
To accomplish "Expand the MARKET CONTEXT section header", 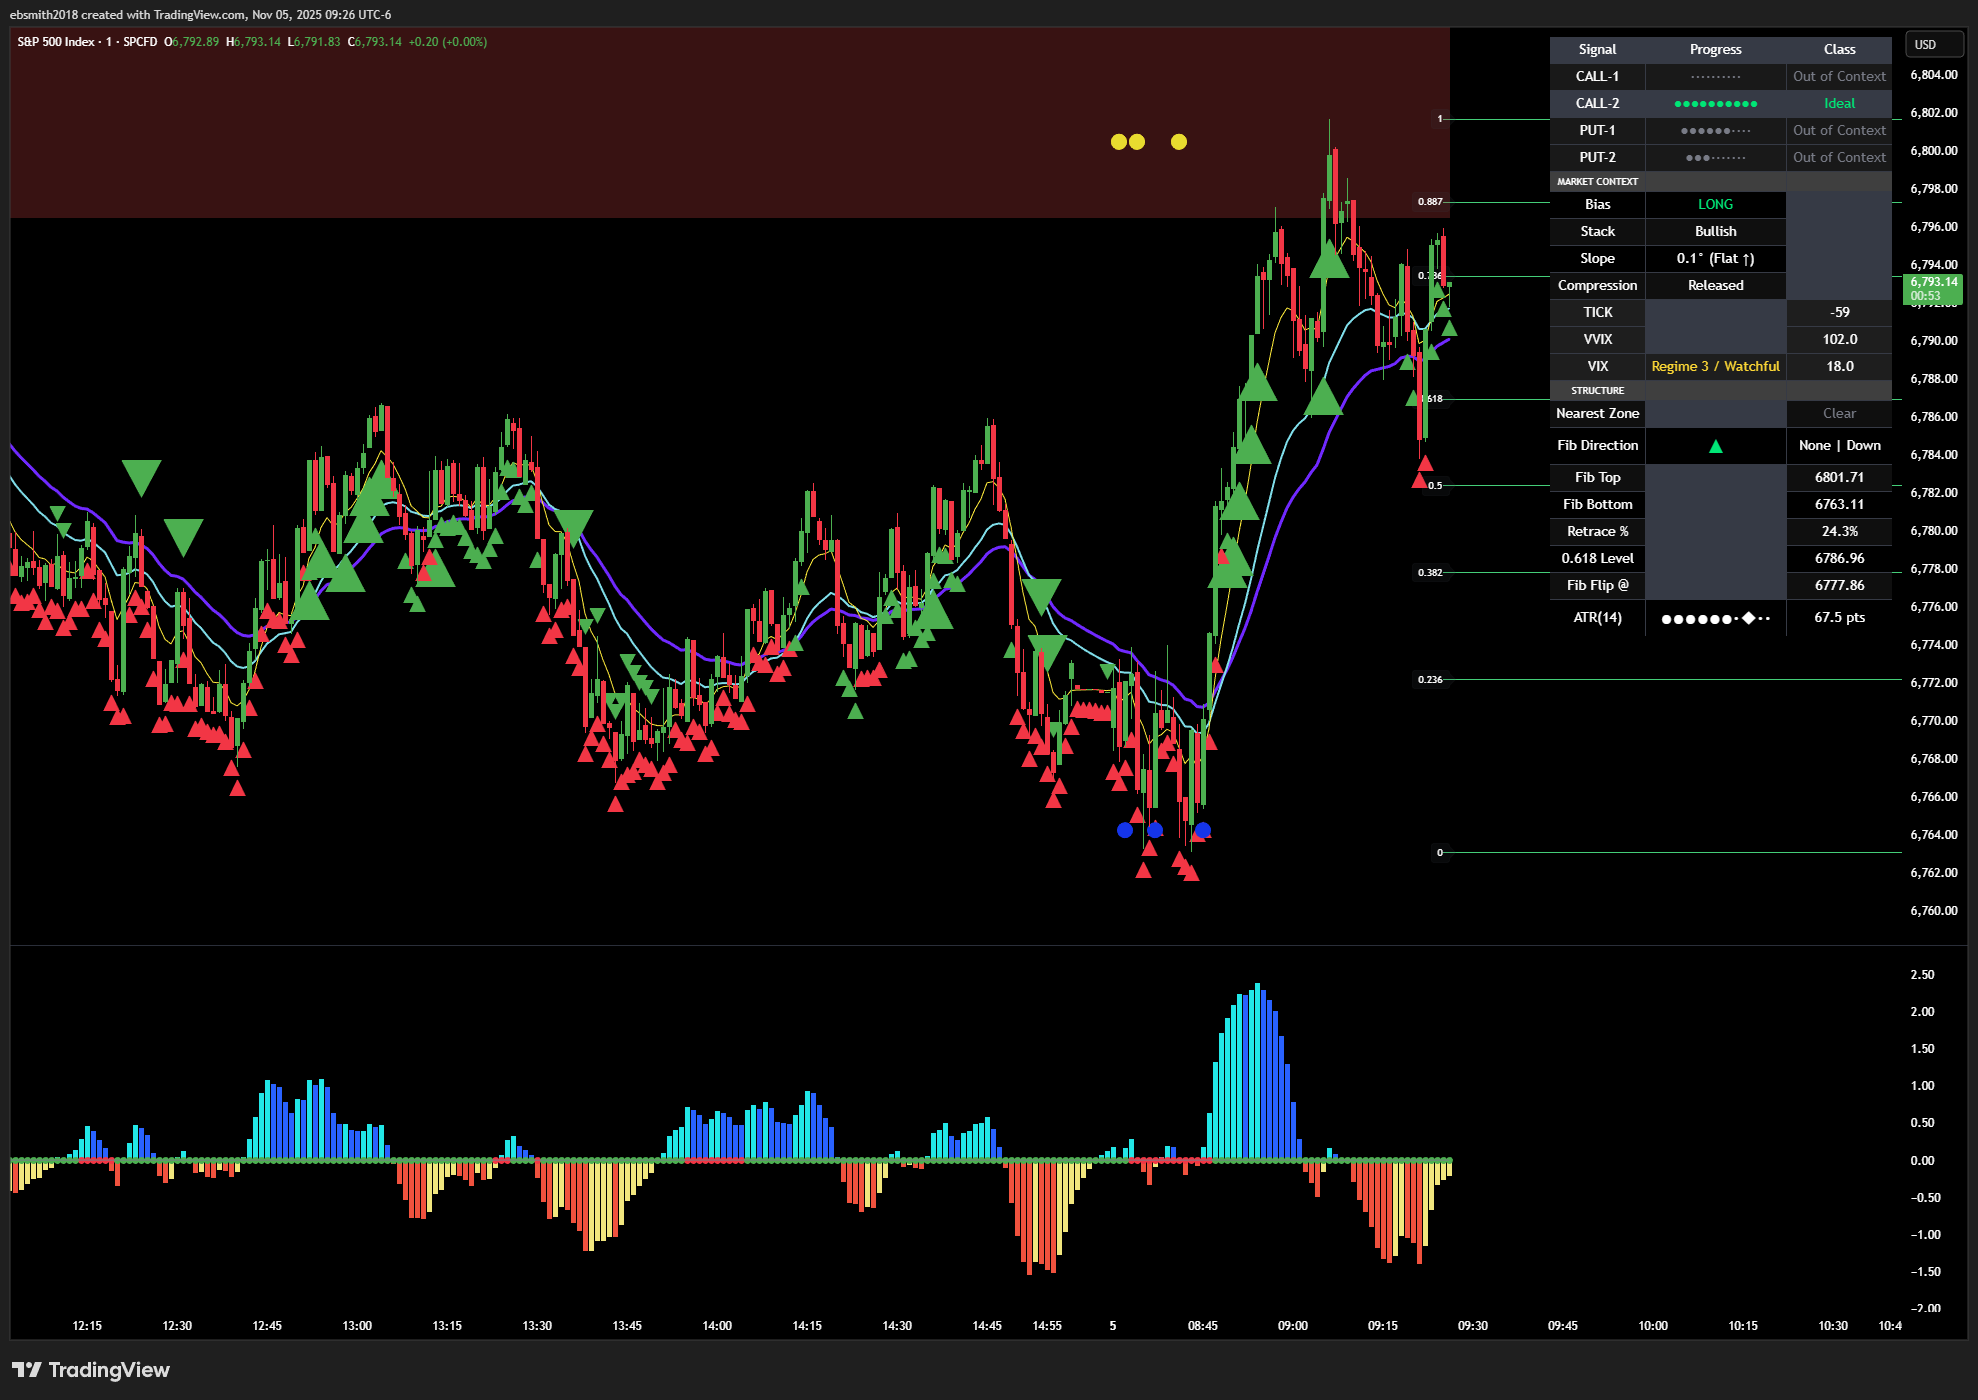I will tap(1597, 182).
